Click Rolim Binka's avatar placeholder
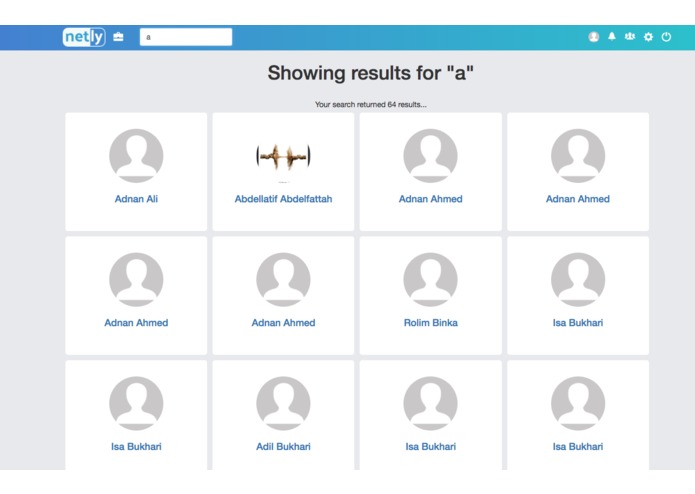 click(430, 280)
